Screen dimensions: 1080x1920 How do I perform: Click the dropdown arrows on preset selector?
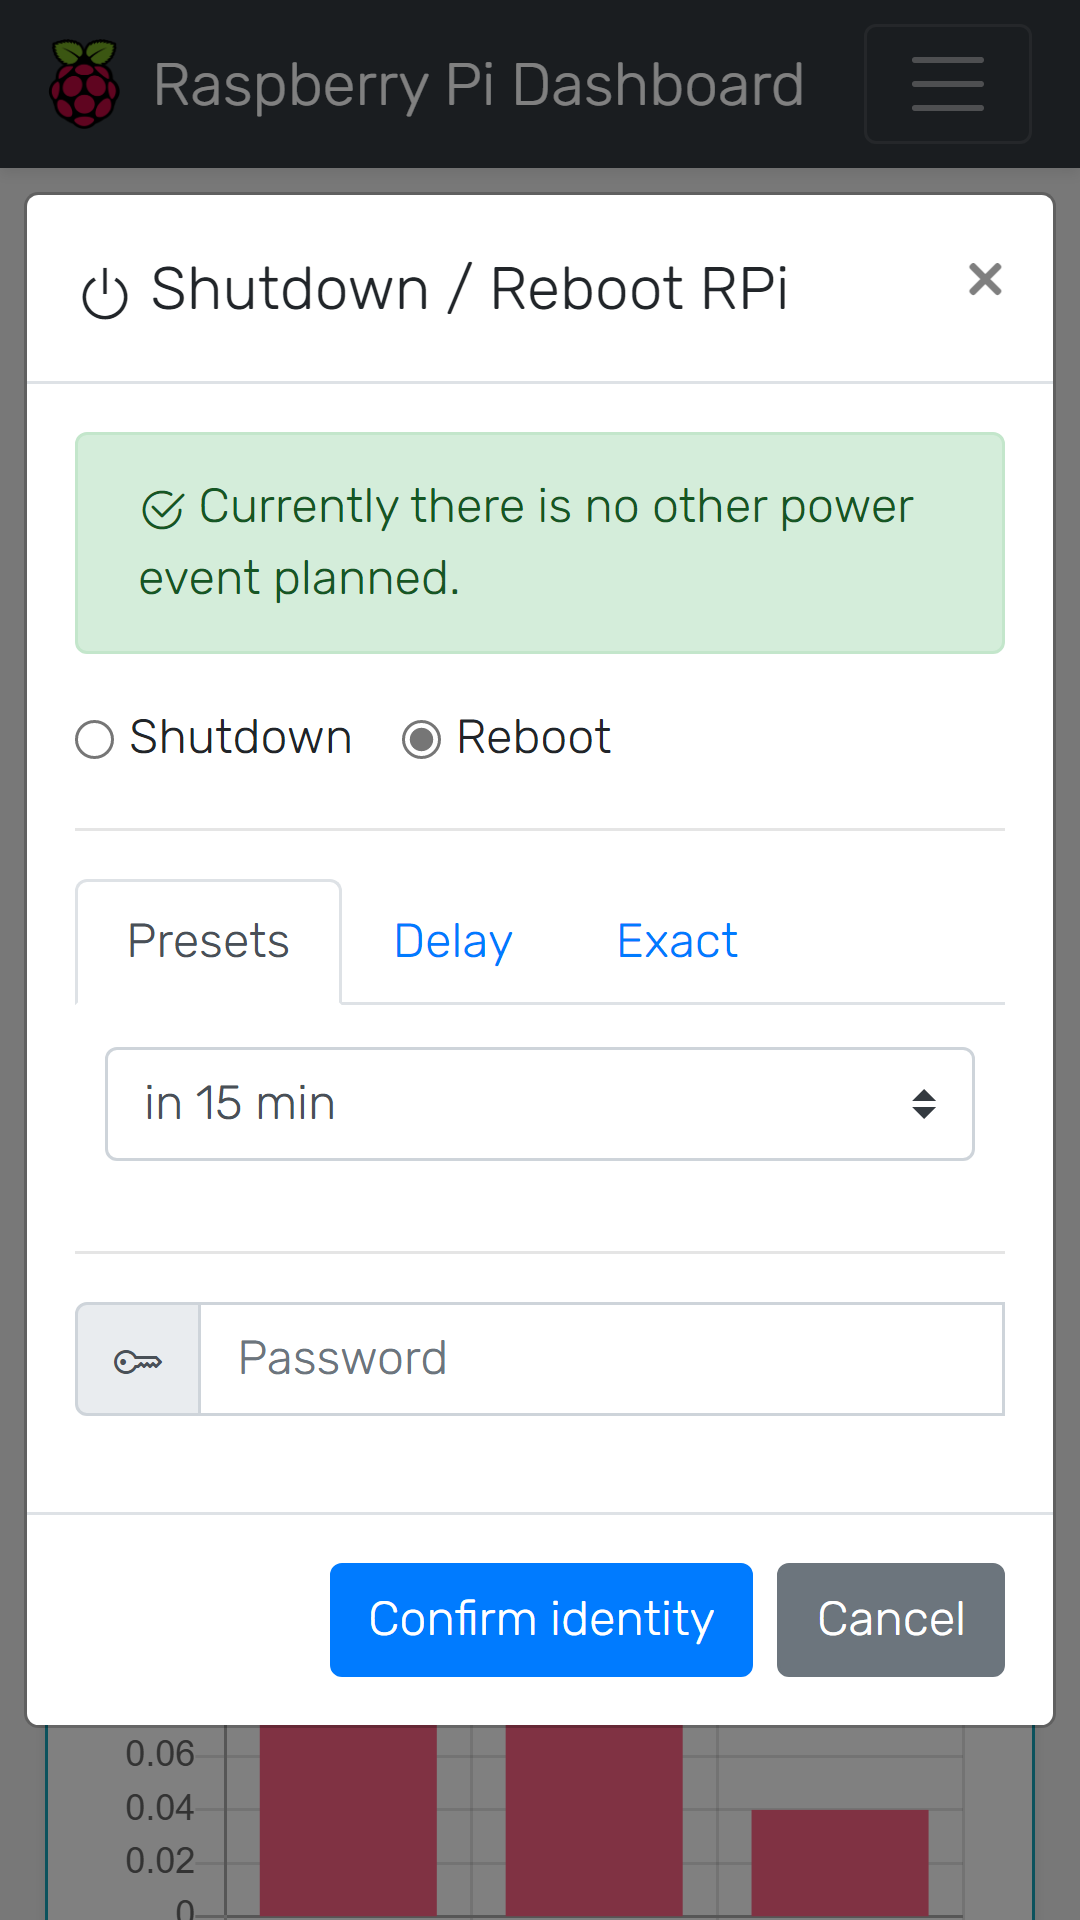pyautogui.click(x=924, y=1104)
